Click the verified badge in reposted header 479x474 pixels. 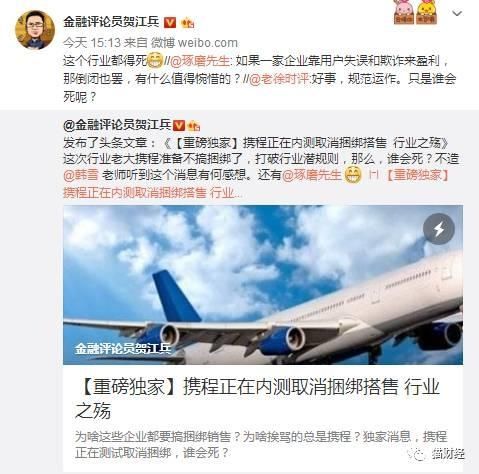(179, 125)
